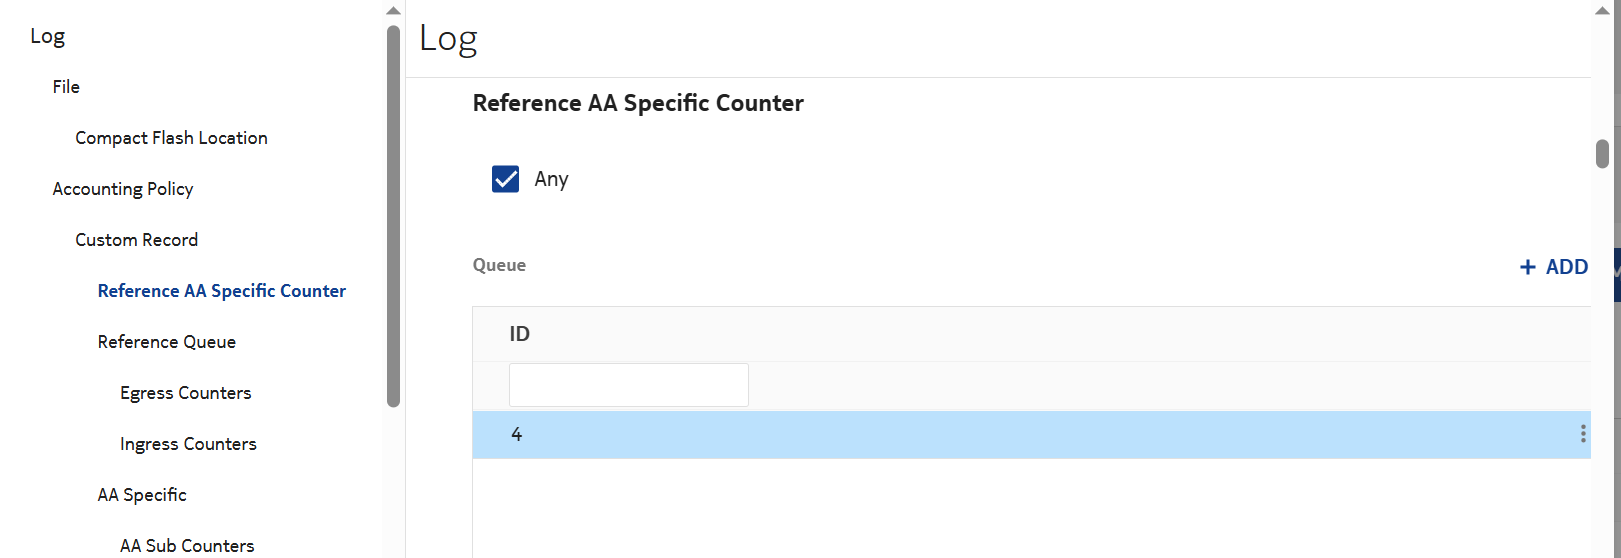Click the main panel scrollbar thumb
This screenshot has width=1621, height=558.
[x=1602, y=154]
